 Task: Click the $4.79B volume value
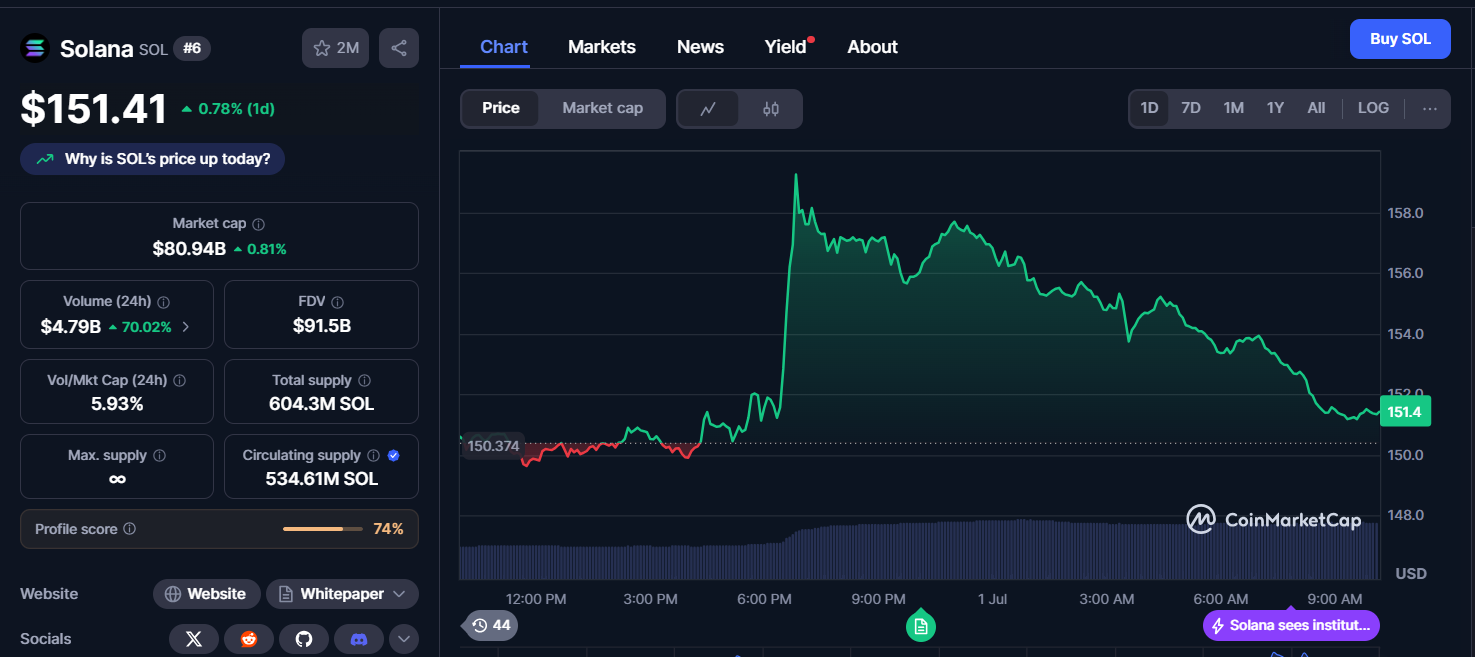(x=70, y=327)
